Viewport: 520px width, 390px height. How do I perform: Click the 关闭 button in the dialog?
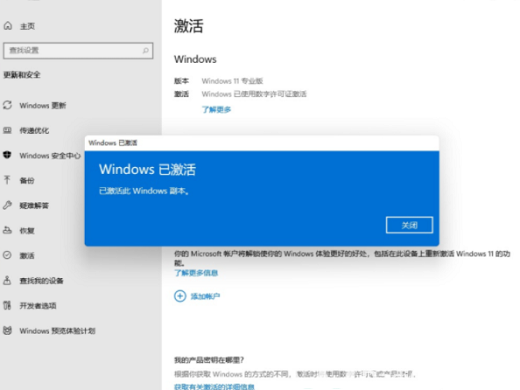point(409,225)
